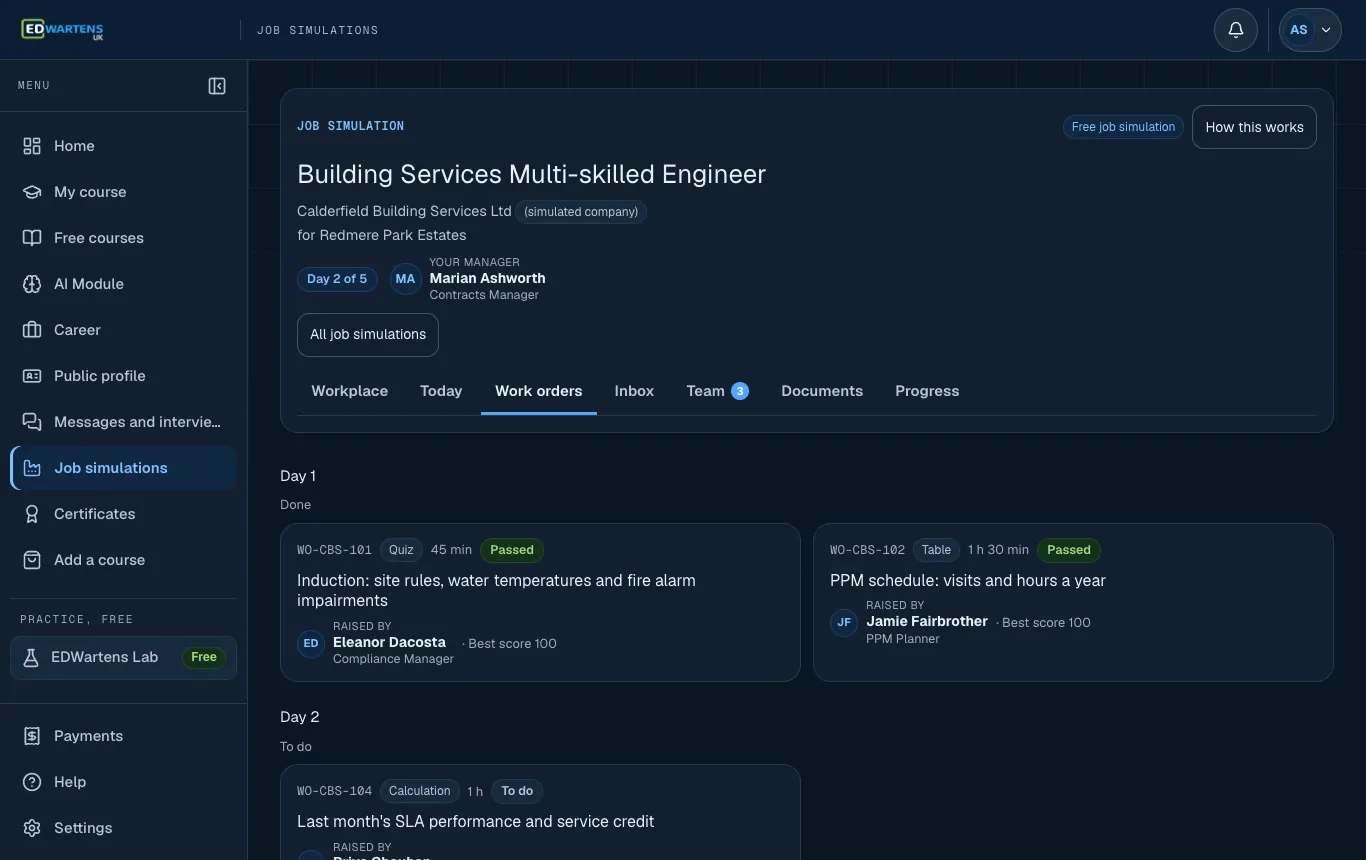Click the Messages and interviews chat icon
The height and width of the screenshot is (860, 1366).
click(x=32, y=422)
